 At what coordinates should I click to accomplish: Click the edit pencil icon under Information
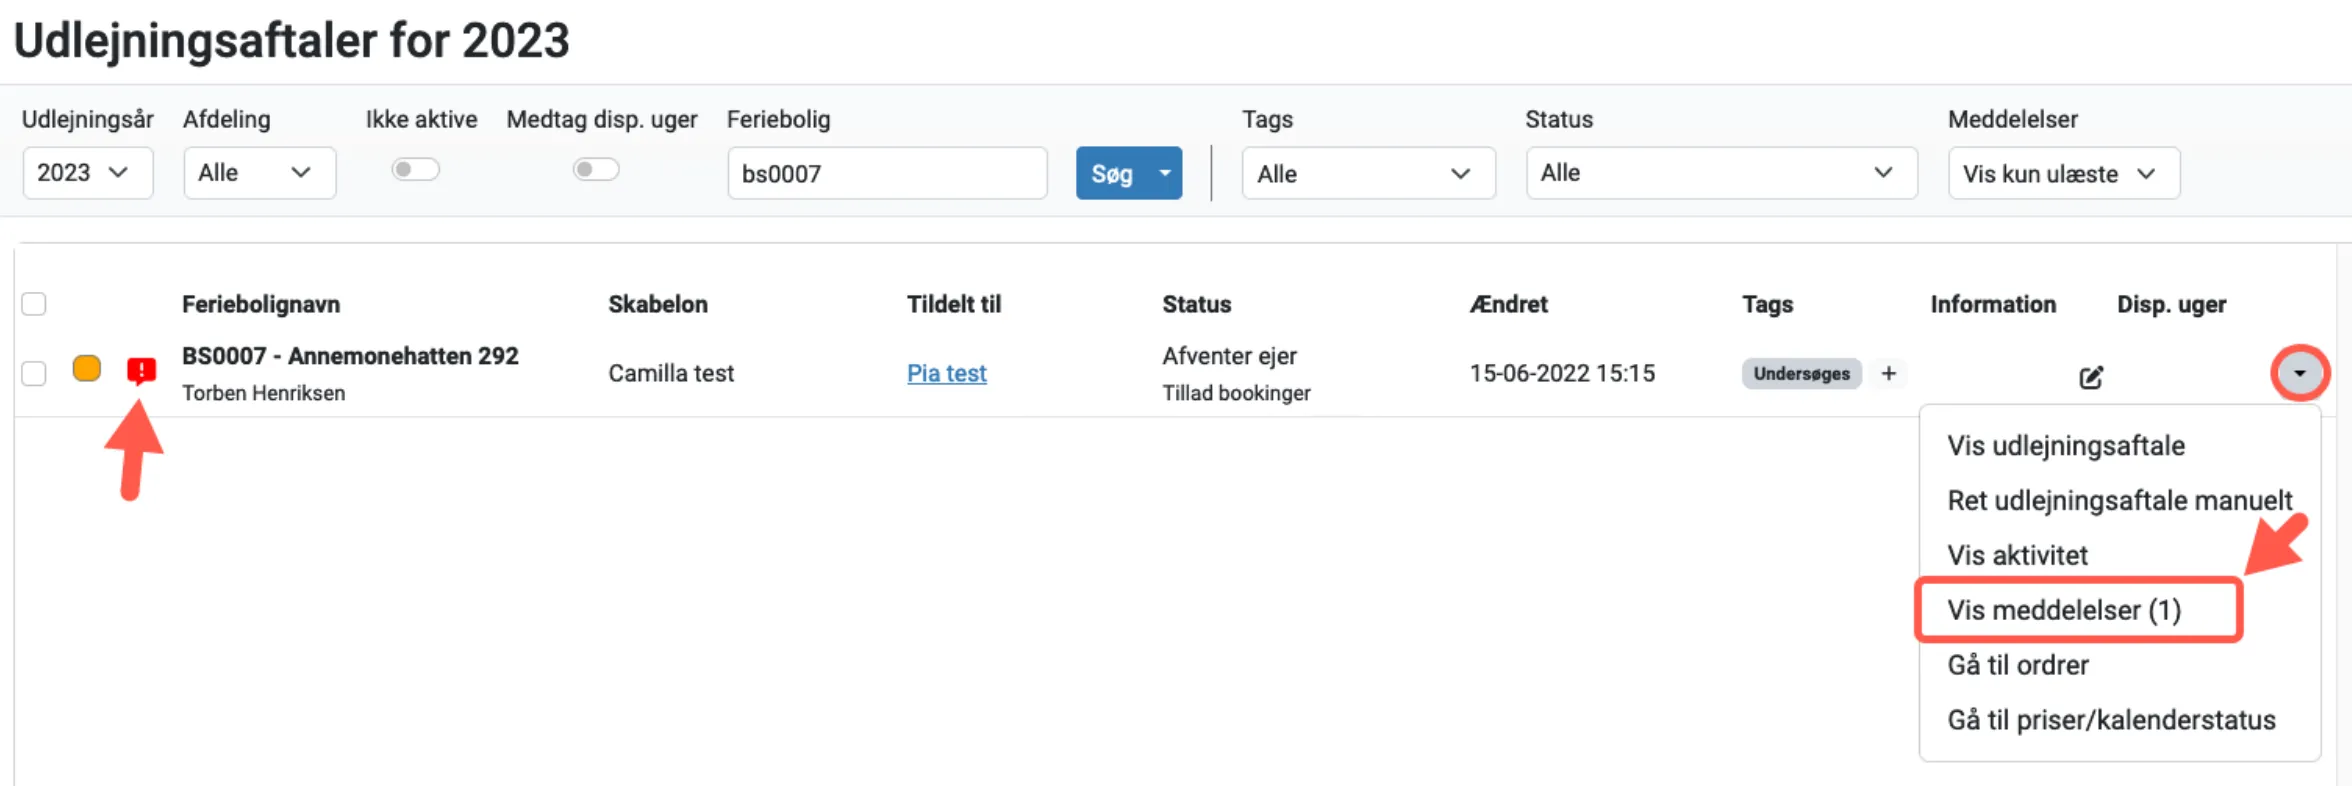click(2090, 377)
